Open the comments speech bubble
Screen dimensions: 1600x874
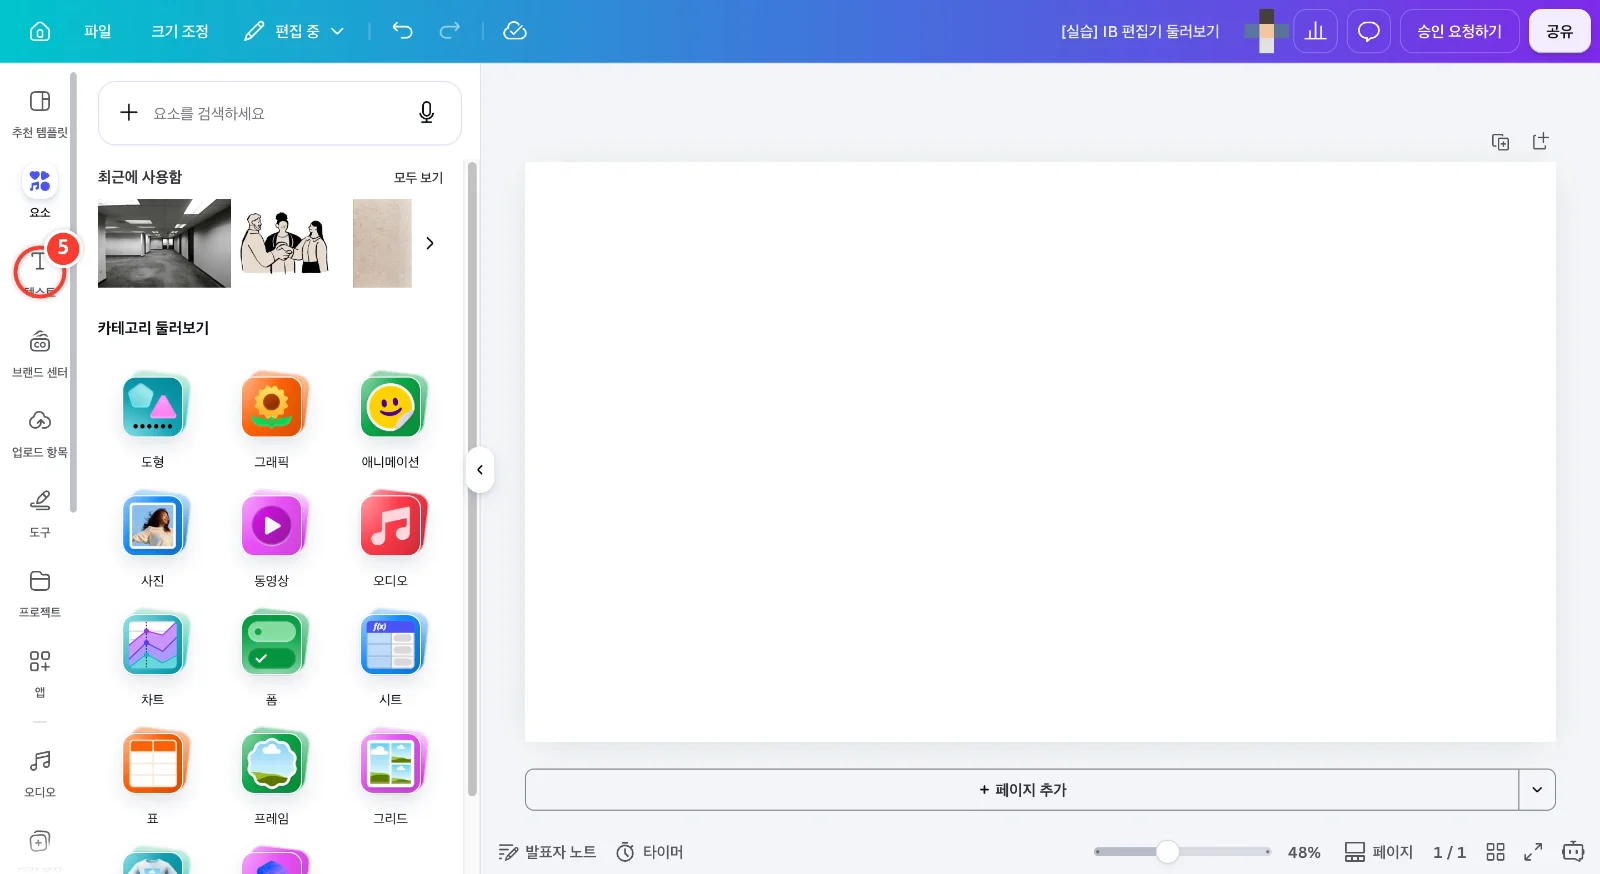click(1369, 31)
